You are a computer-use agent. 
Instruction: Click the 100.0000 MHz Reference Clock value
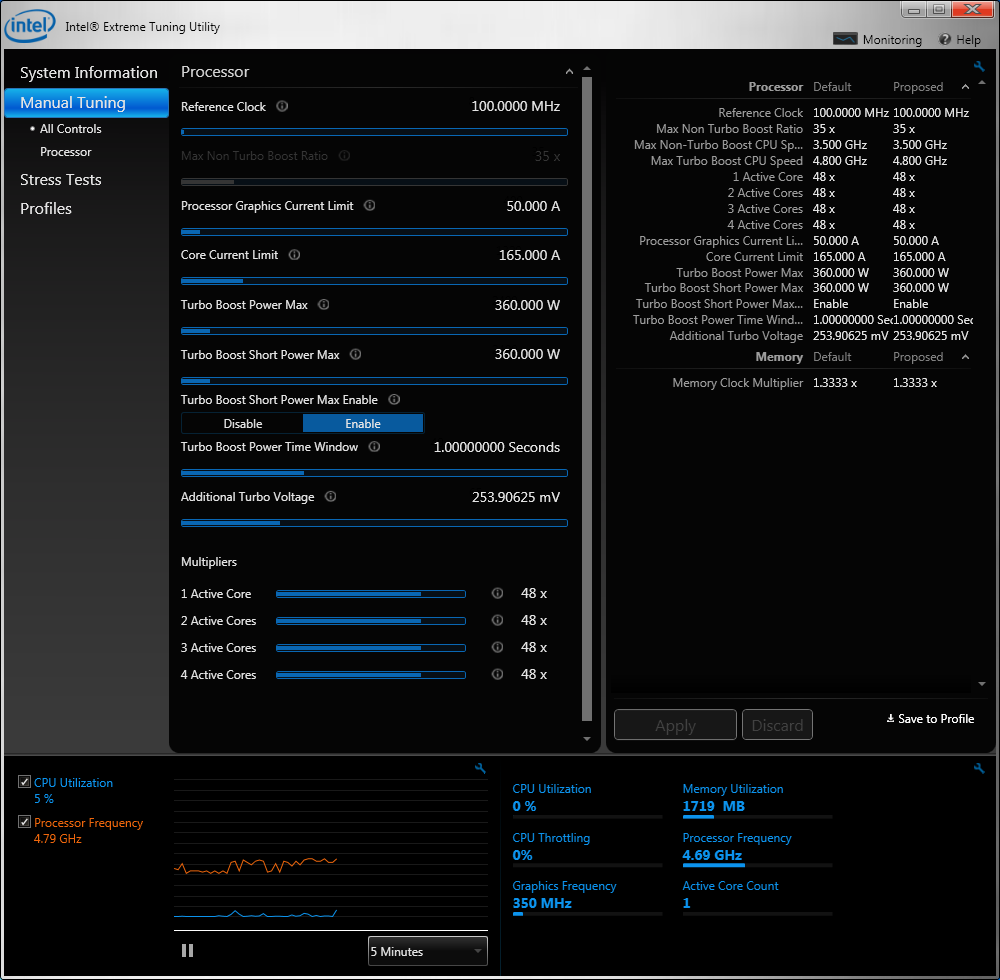click(x=515, y=106)
